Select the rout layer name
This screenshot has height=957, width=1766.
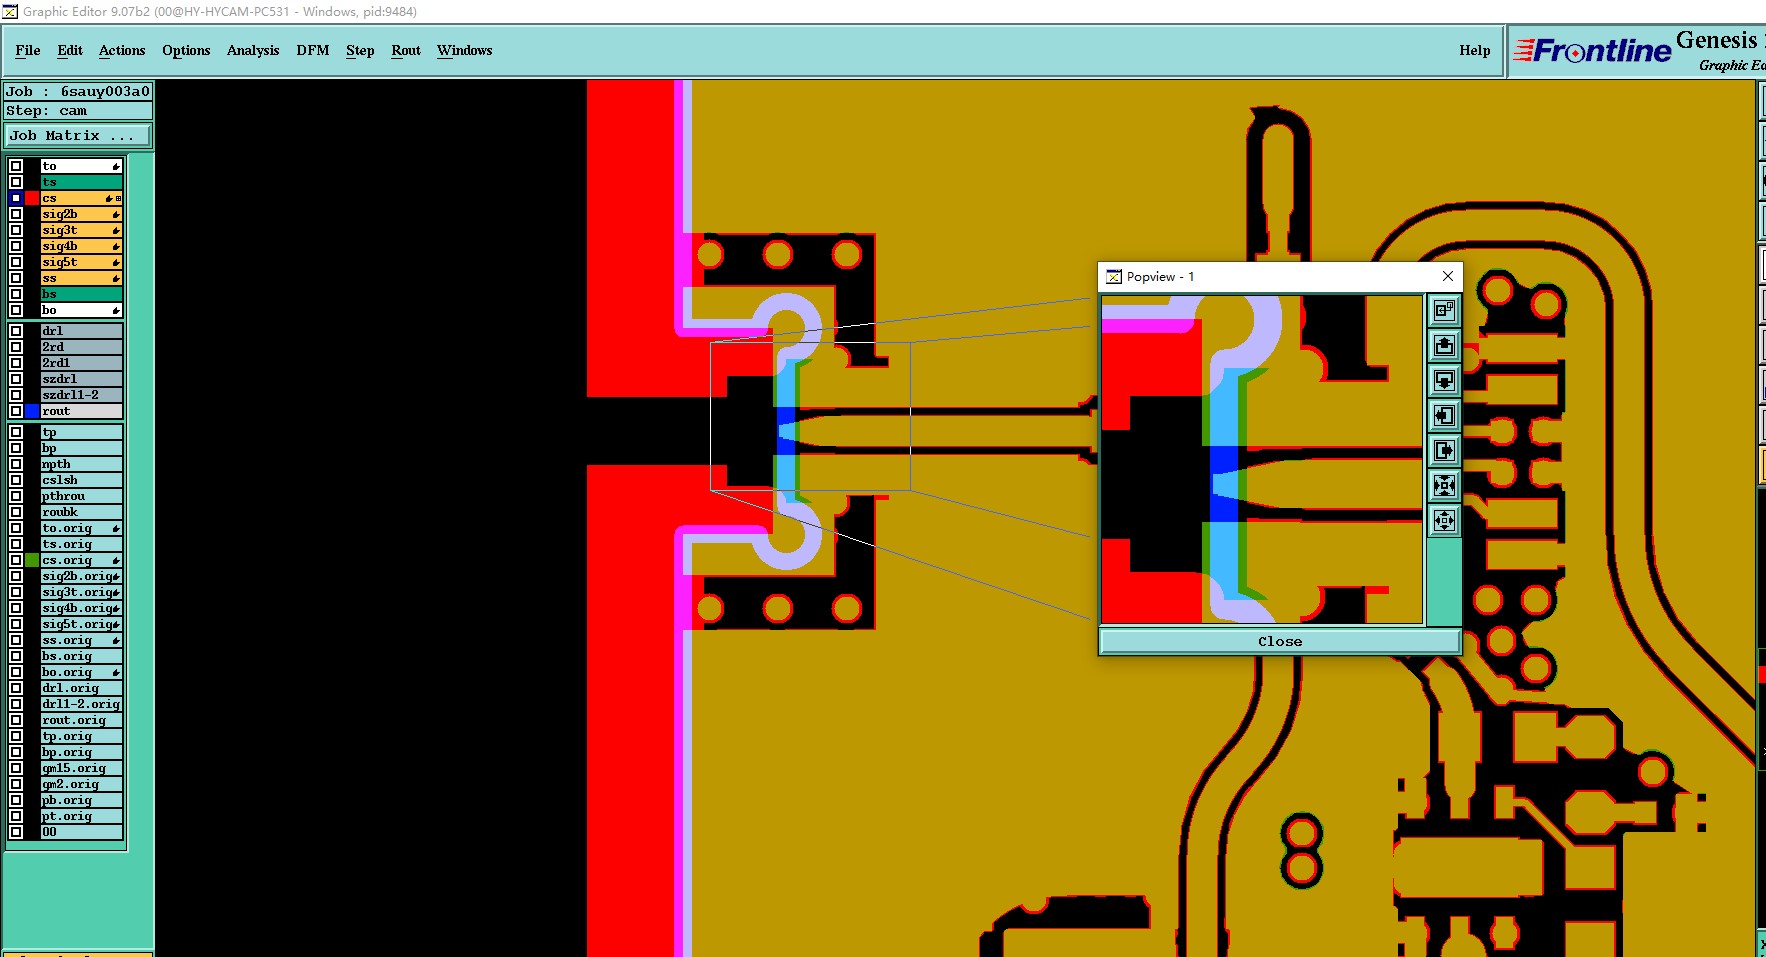point(81,411)
